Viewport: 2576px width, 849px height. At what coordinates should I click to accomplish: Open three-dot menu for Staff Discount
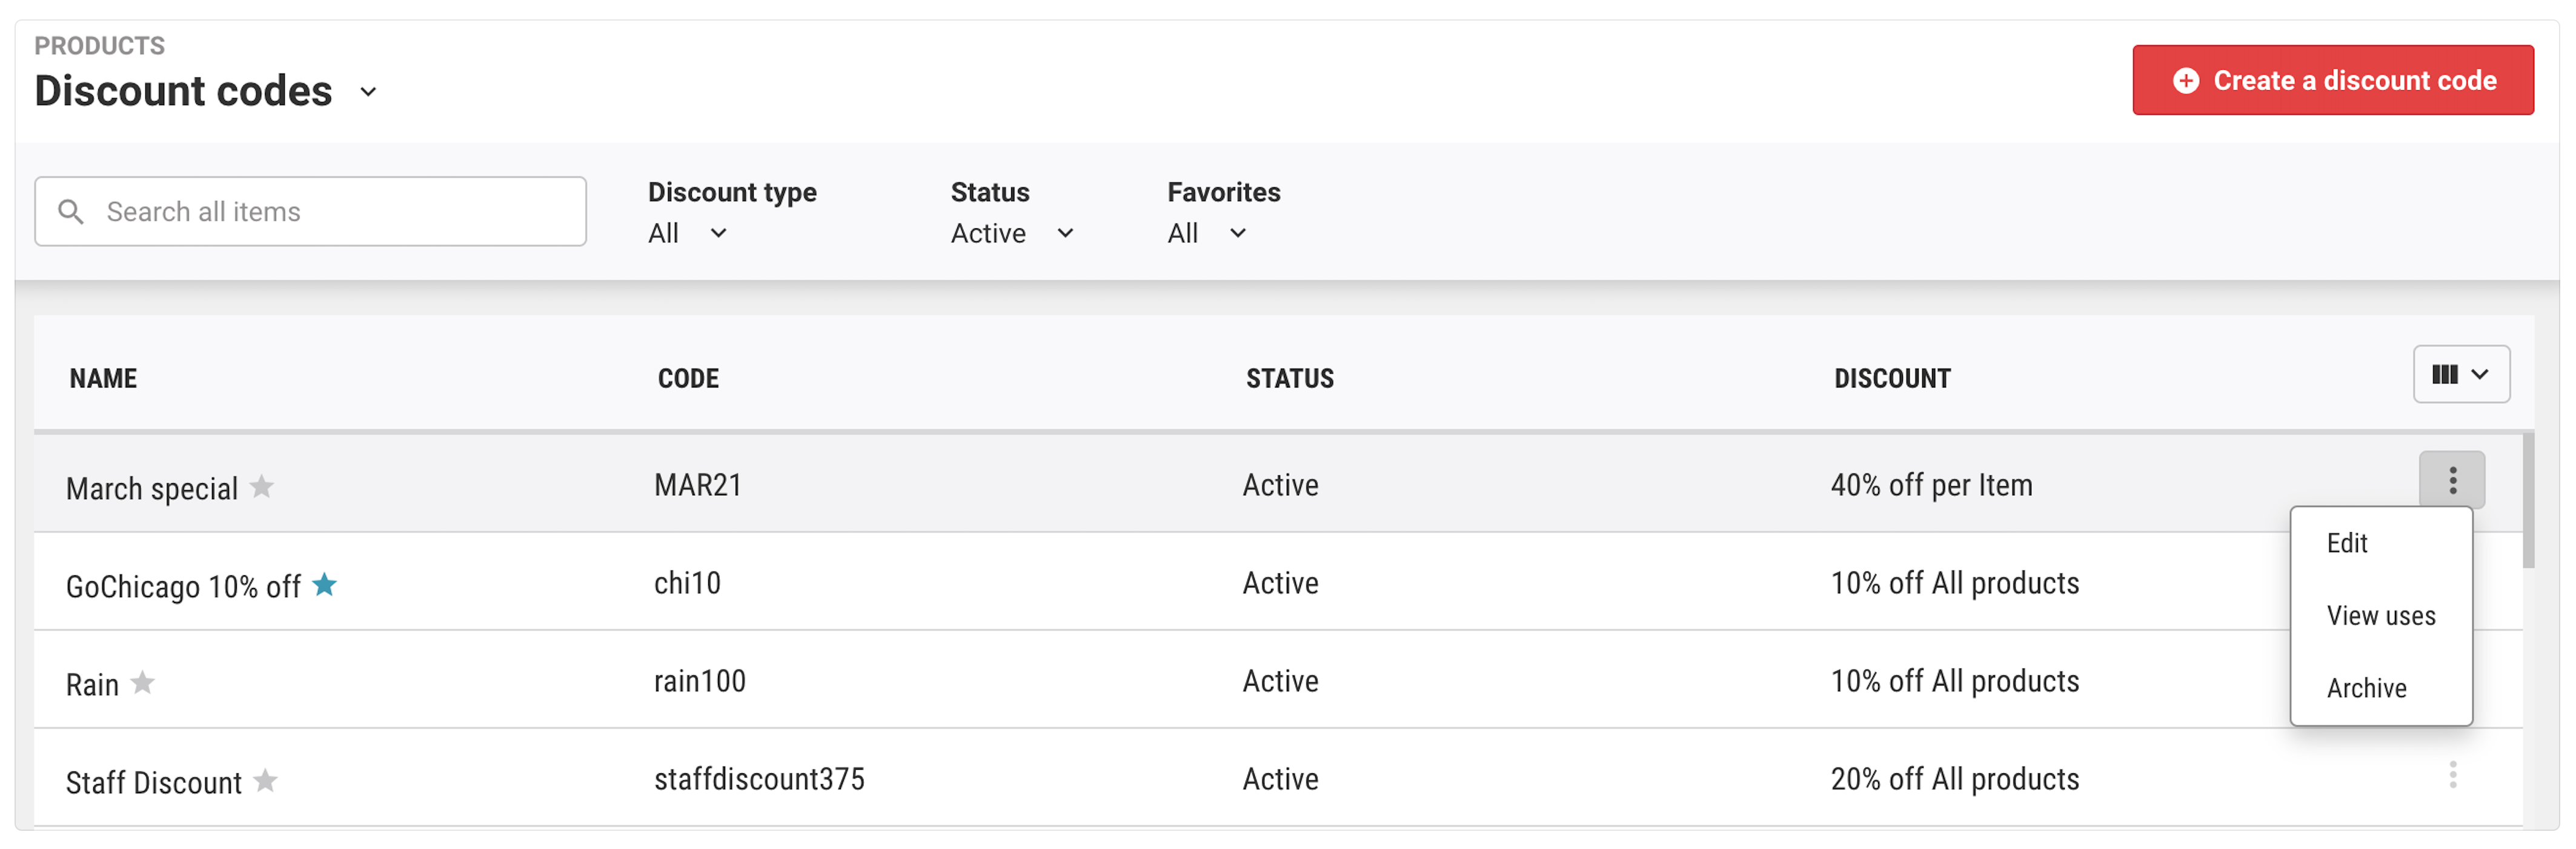[2452, 775]
